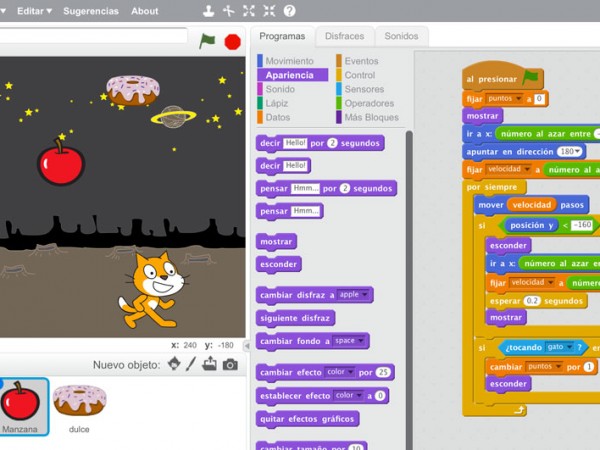Image resolution: width=600 pixels, height=450 pixels.
Task: Click the cat sprite on stage
Action: (x=153, y=290)
